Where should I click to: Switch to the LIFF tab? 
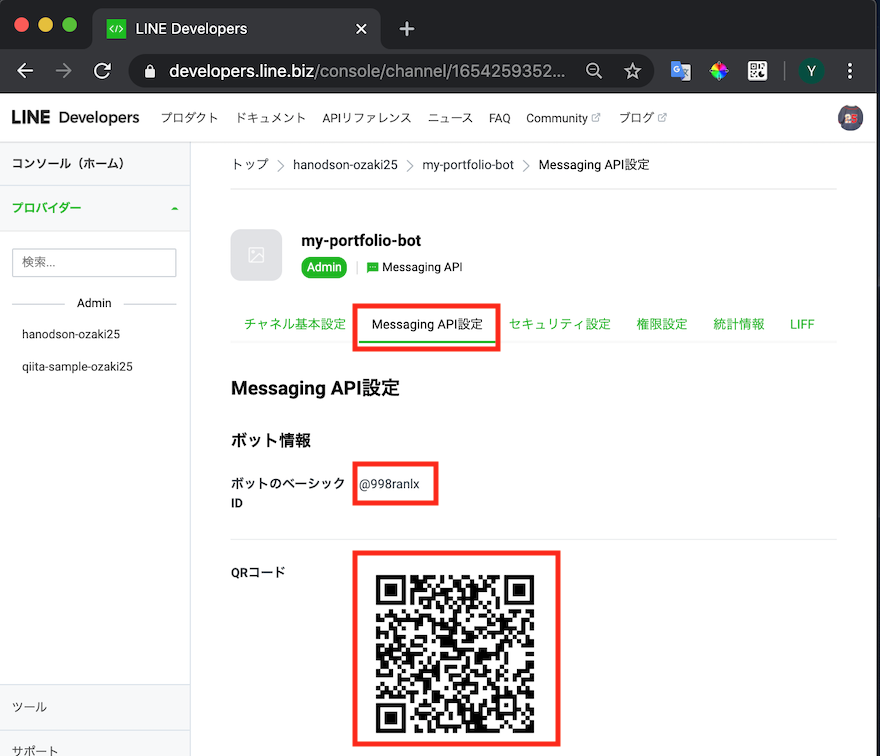801,324
